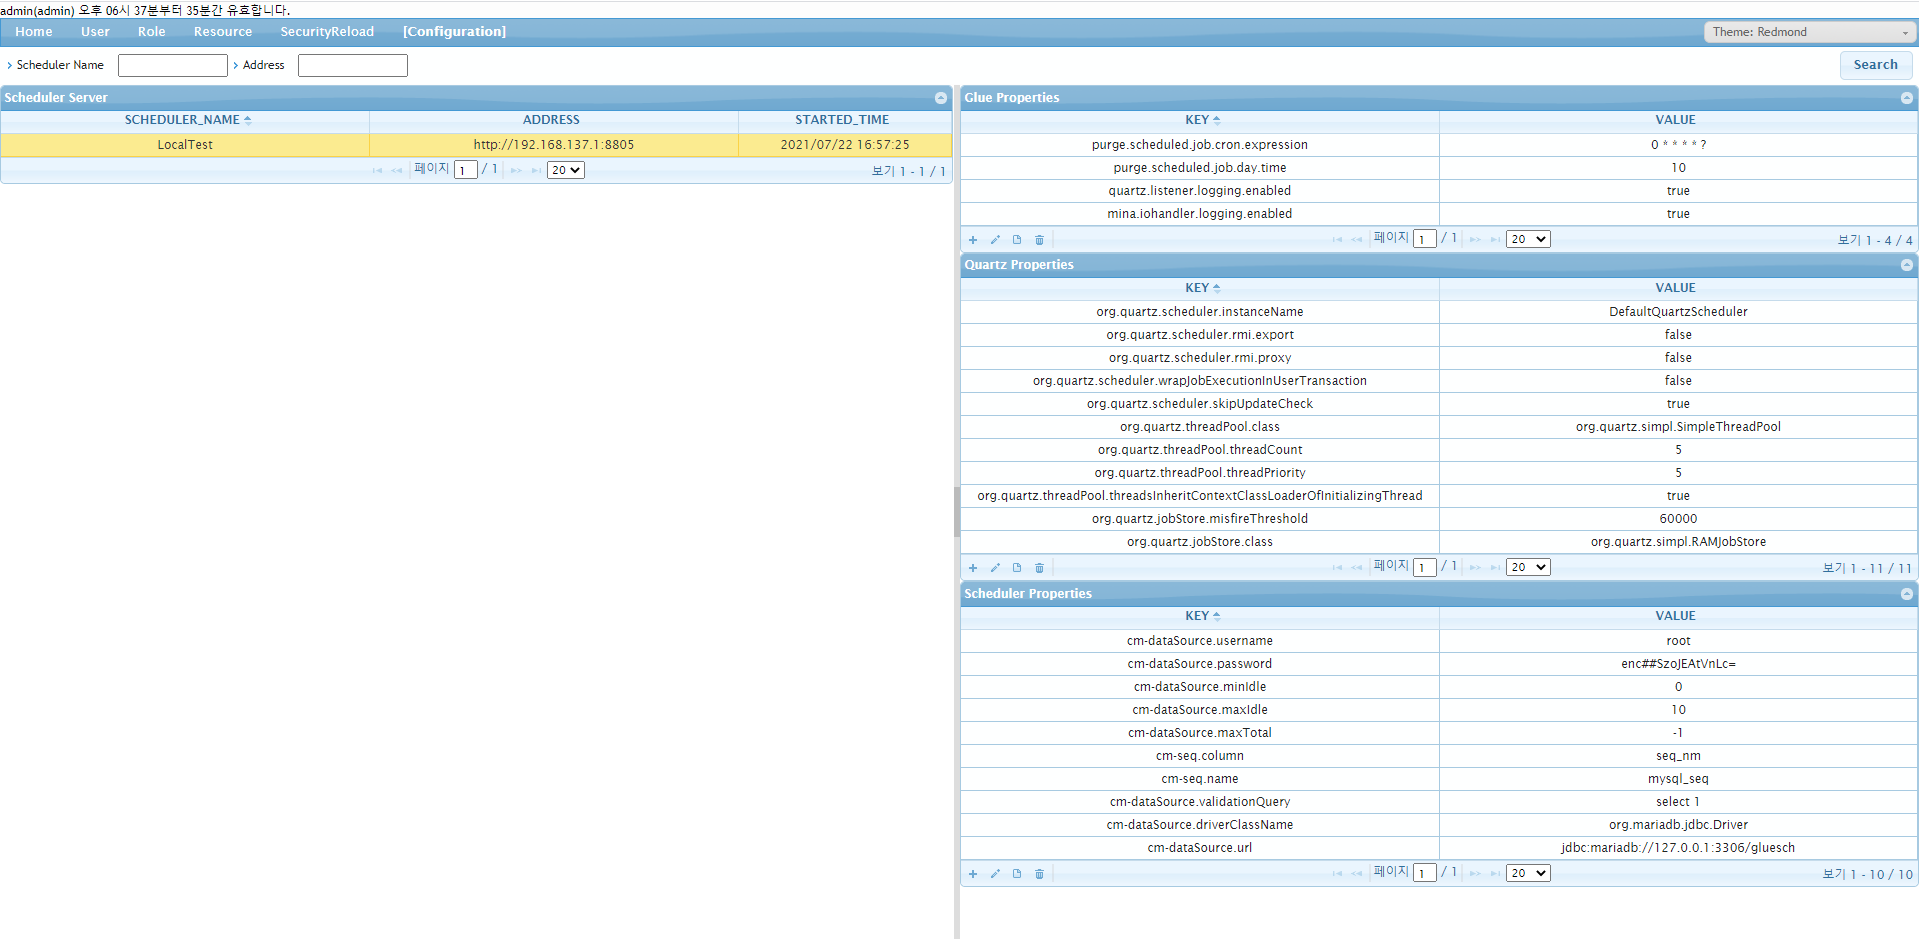
Task: Delete selected Quartz Properties row
Action: (x=1039, y=568)
